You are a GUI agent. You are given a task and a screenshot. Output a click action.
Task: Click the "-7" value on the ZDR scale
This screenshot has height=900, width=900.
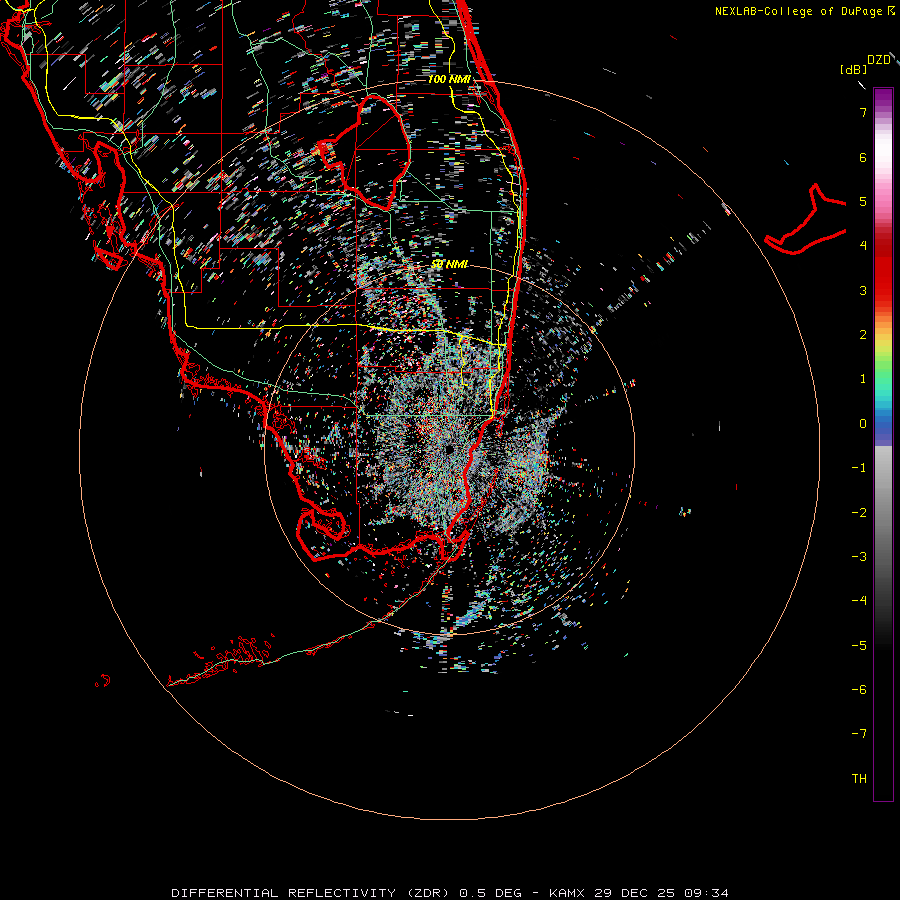click(x=859, y=734)
